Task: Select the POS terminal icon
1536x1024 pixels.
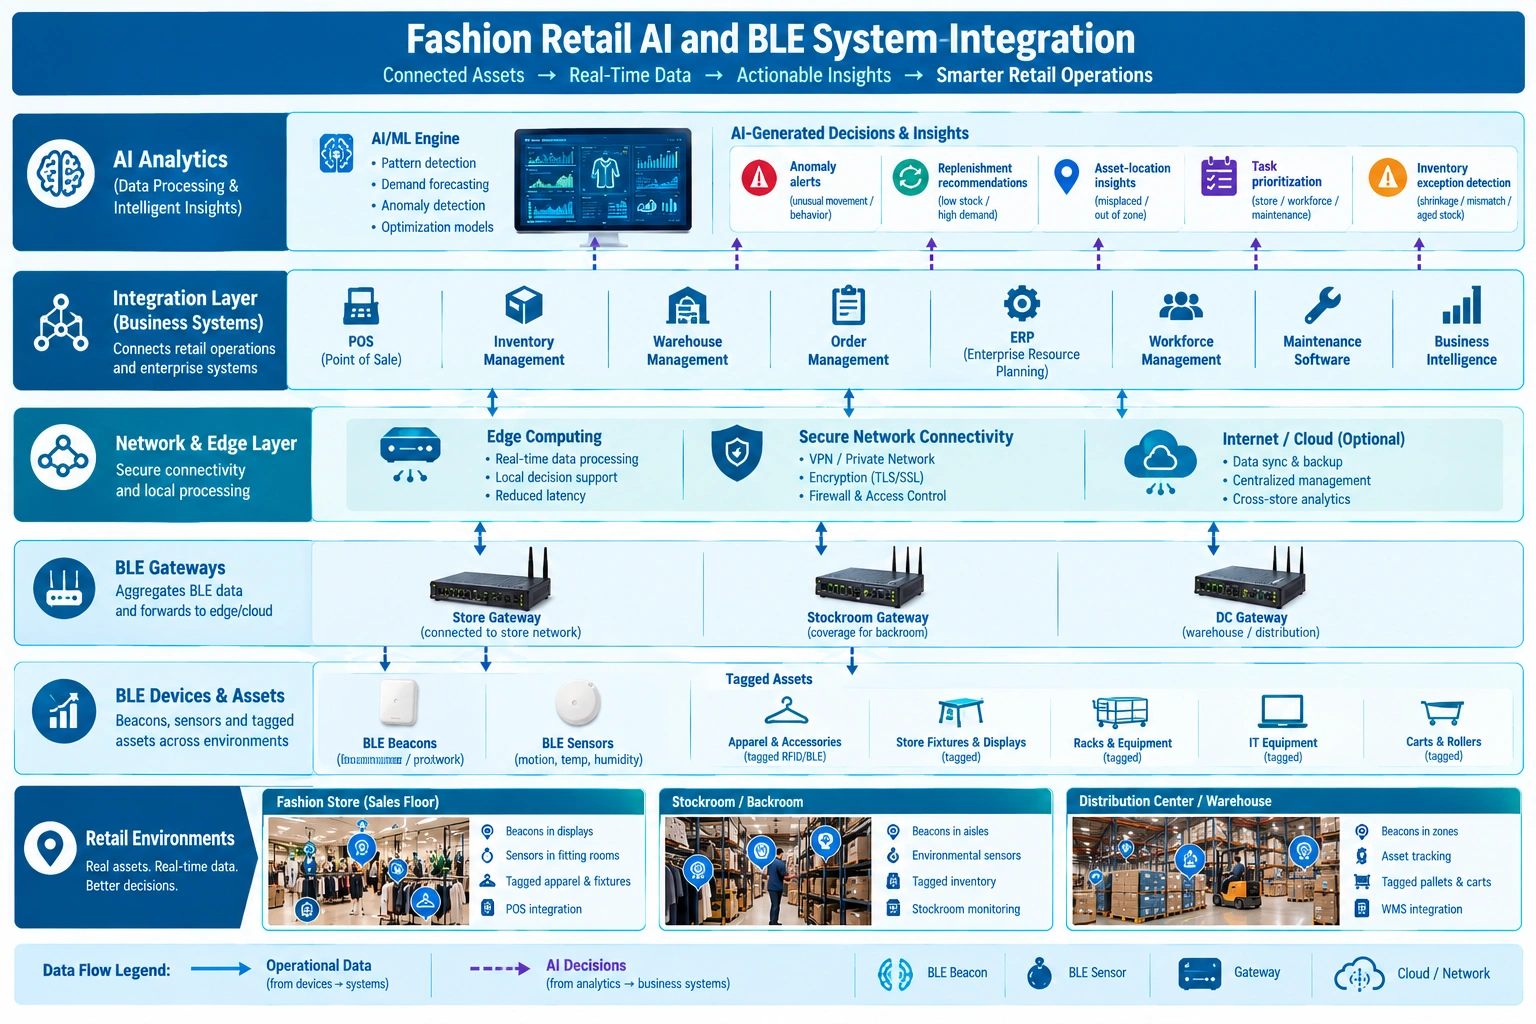Action: point(361,306)
